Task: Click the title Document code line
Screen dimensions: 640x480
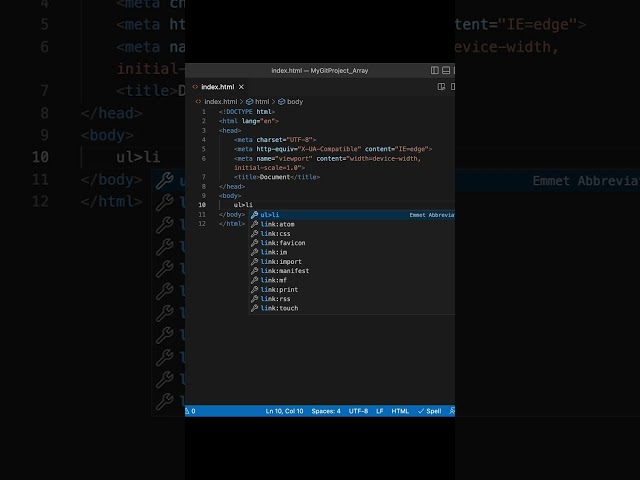Action: pyautogui.click(x=277, y=177)
